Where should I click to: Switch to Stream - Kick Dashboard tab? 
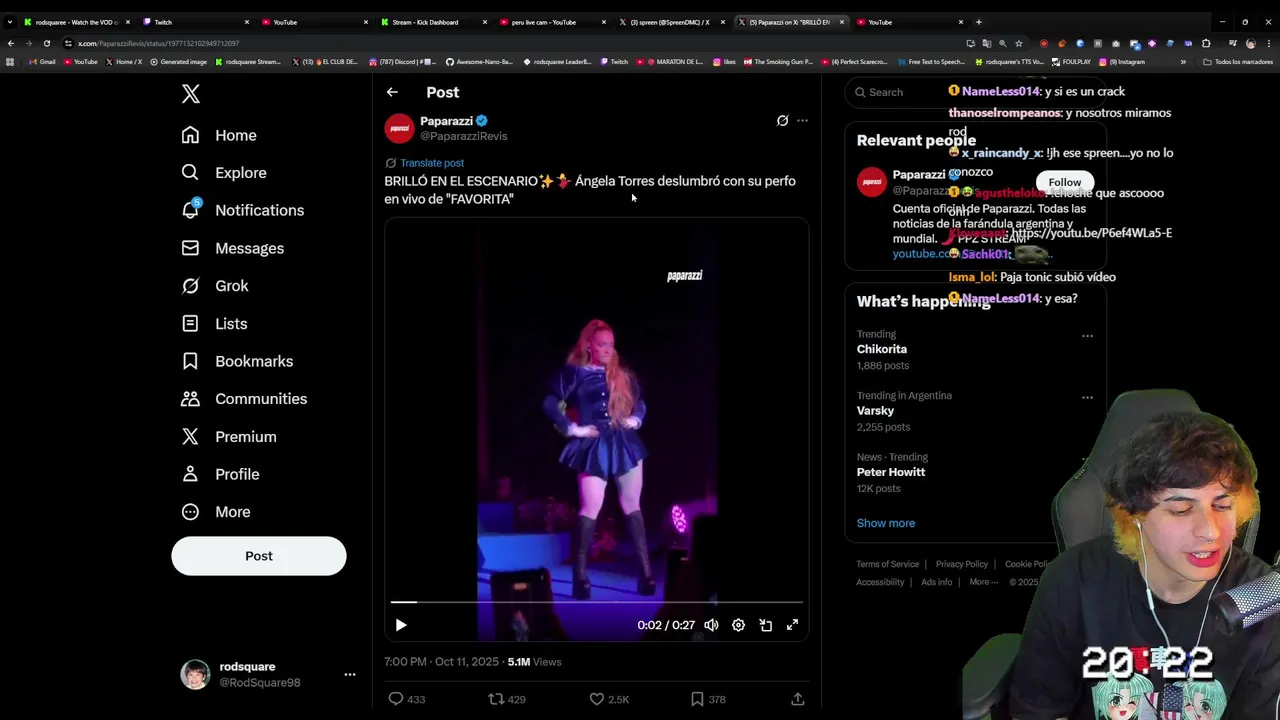coord(432,22)
